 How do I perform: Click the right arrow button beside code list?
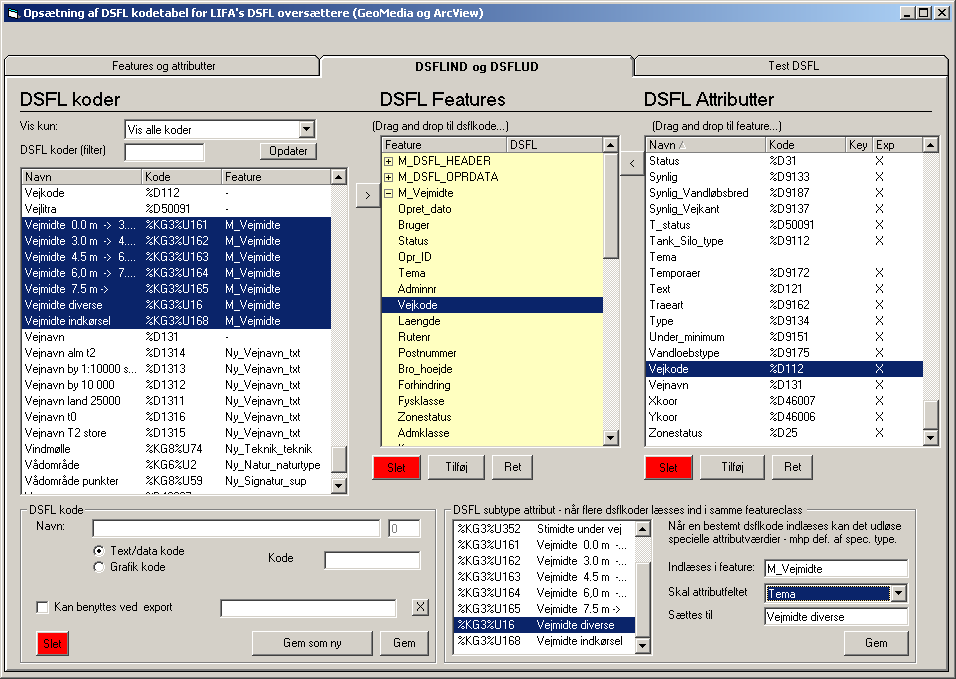(367, 193)
